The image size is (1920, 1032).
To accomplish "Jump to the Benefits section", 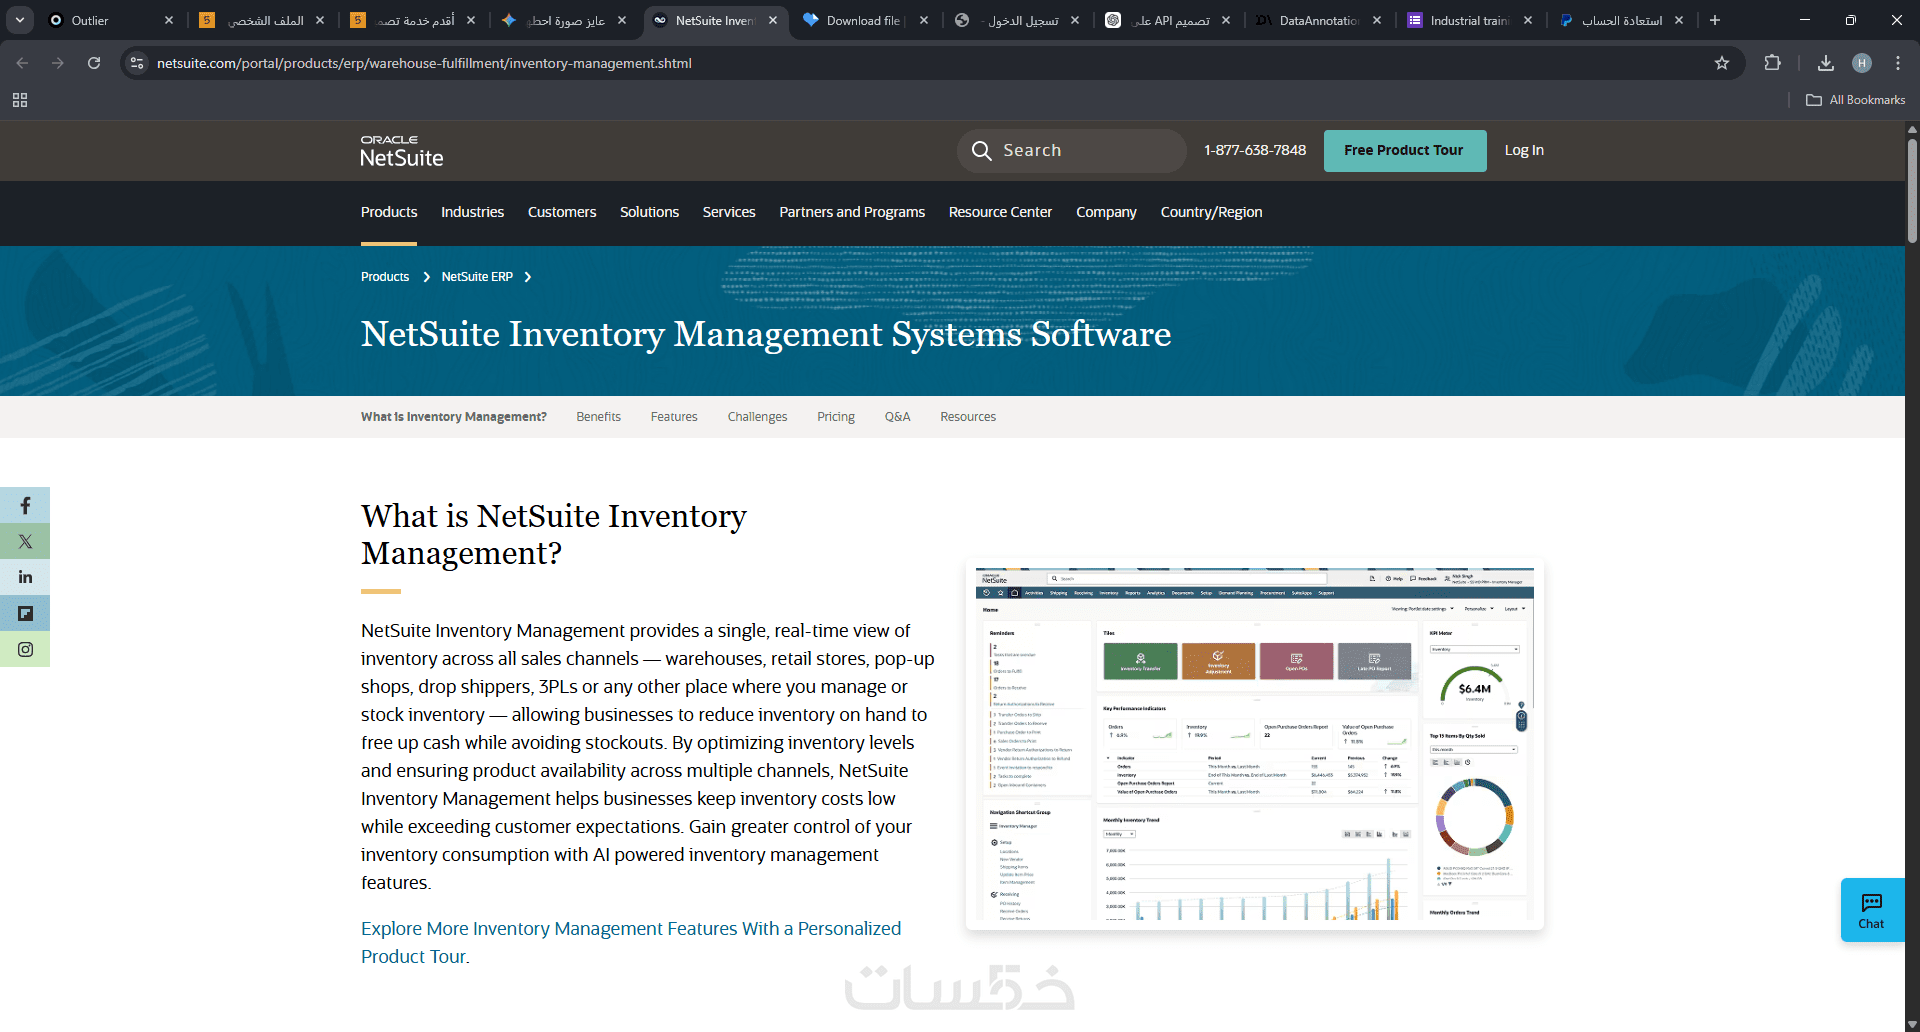I will pyautogui.click(x=598, y=417).
